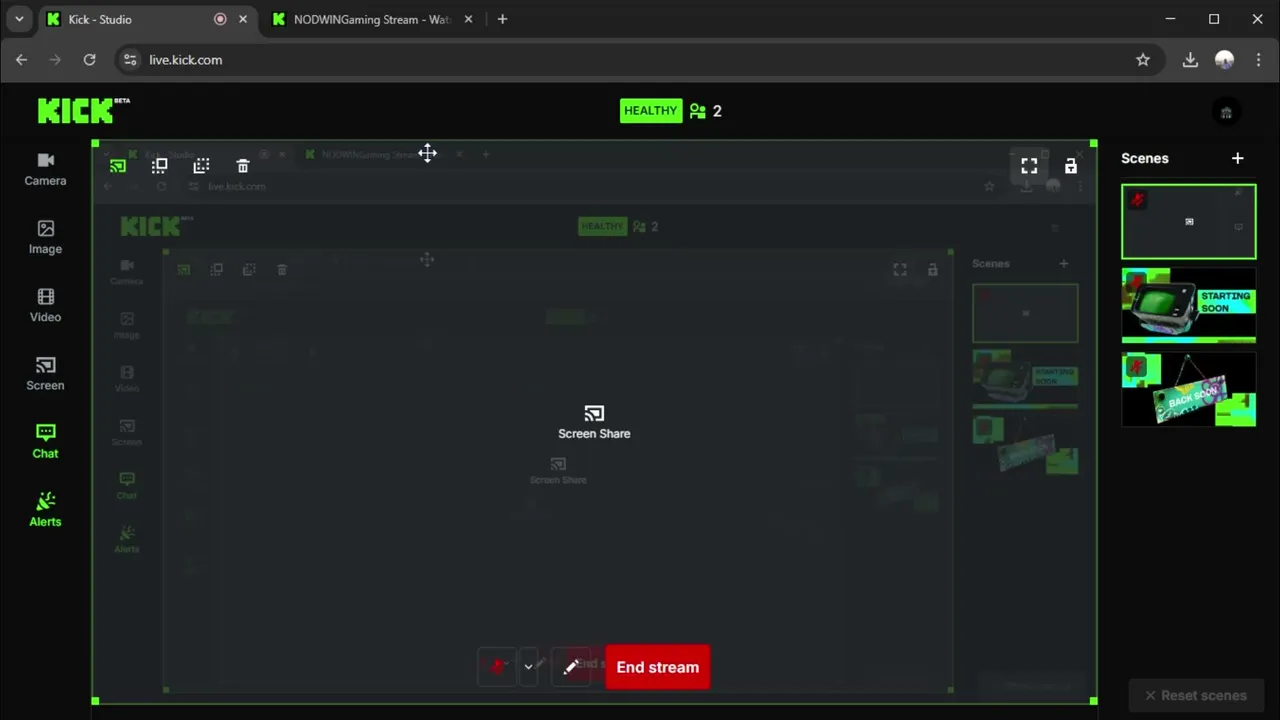Click the bottom-right green resize handle
The height and width of the screenshot is (720, 1280).
click(x=1093, y=702)
